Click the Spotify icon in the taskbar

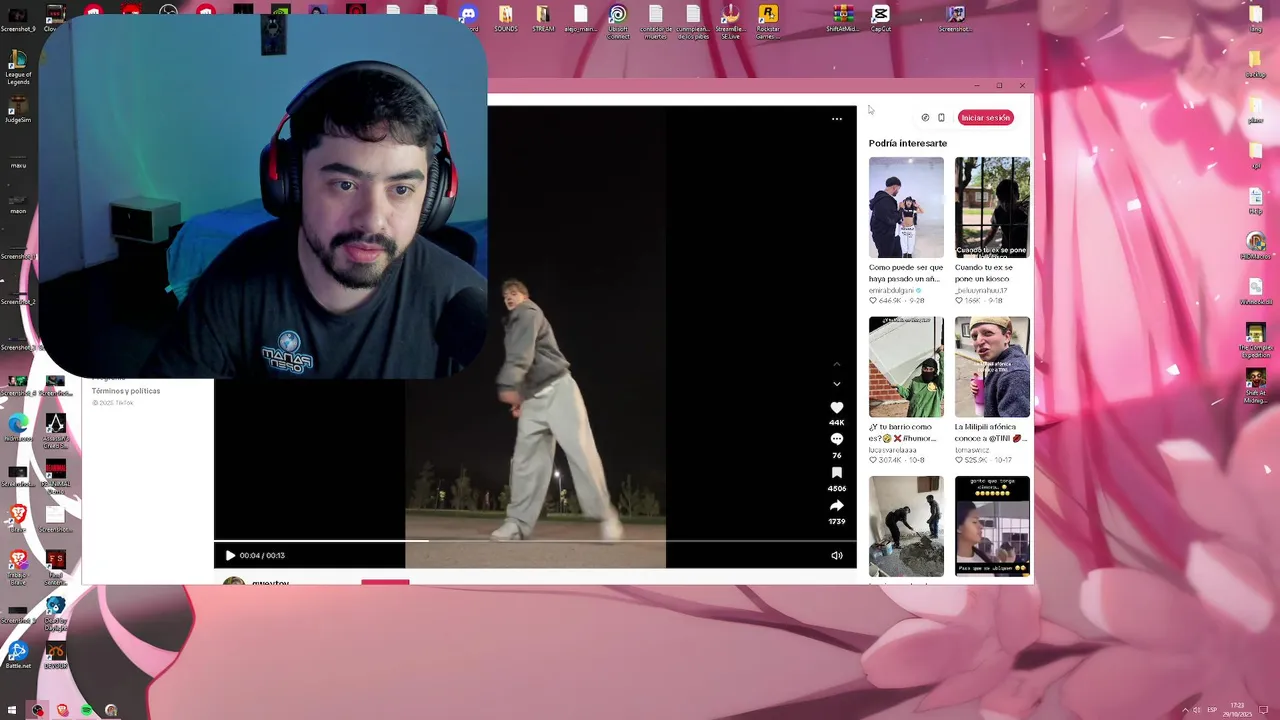(87, 711)
